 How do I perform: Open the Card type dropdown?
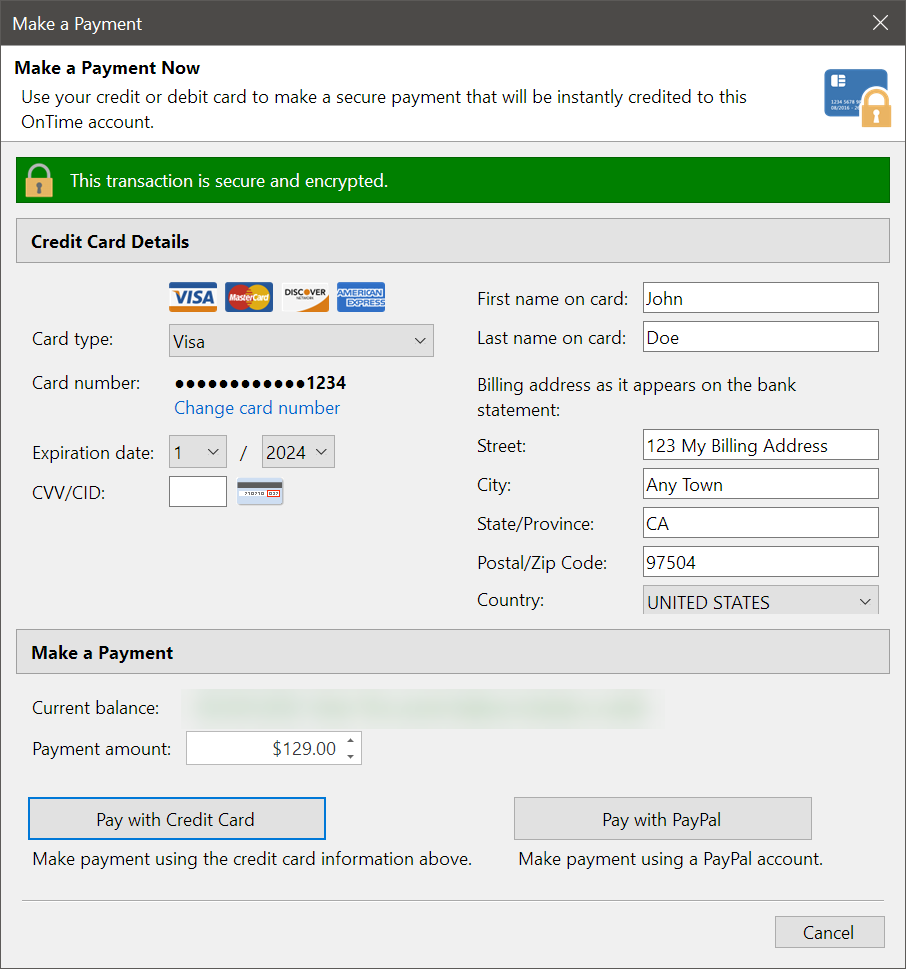click(x=302, y=341)
